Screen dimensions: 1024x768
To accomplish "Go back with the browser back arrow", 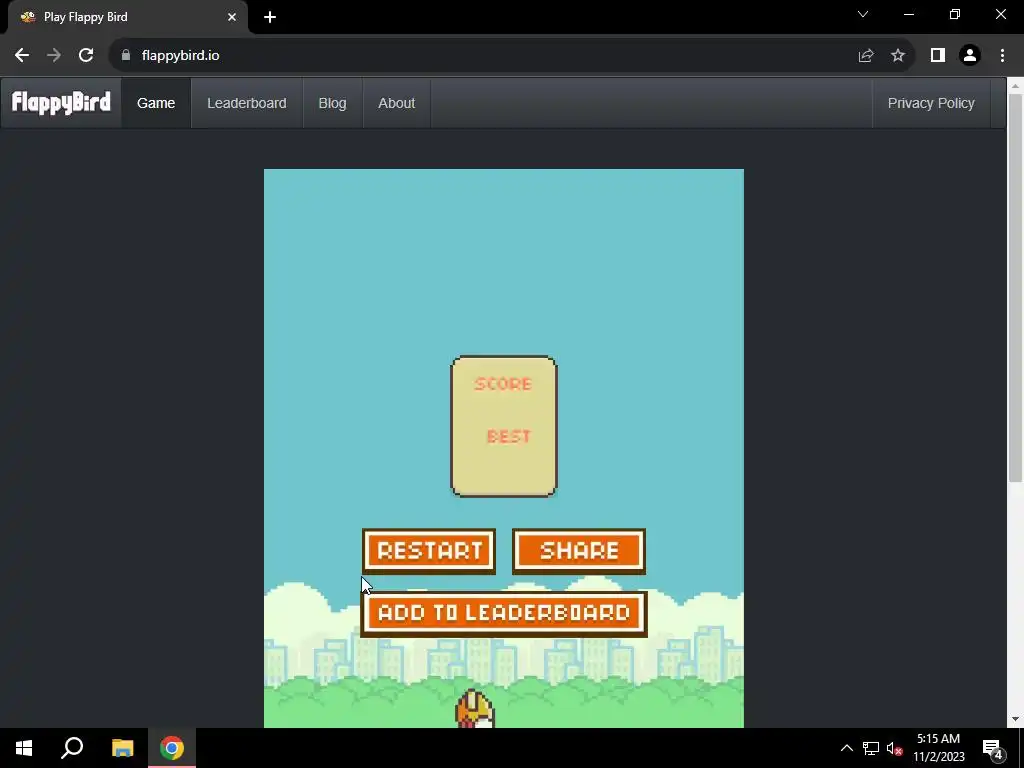I will click(22, 56).
